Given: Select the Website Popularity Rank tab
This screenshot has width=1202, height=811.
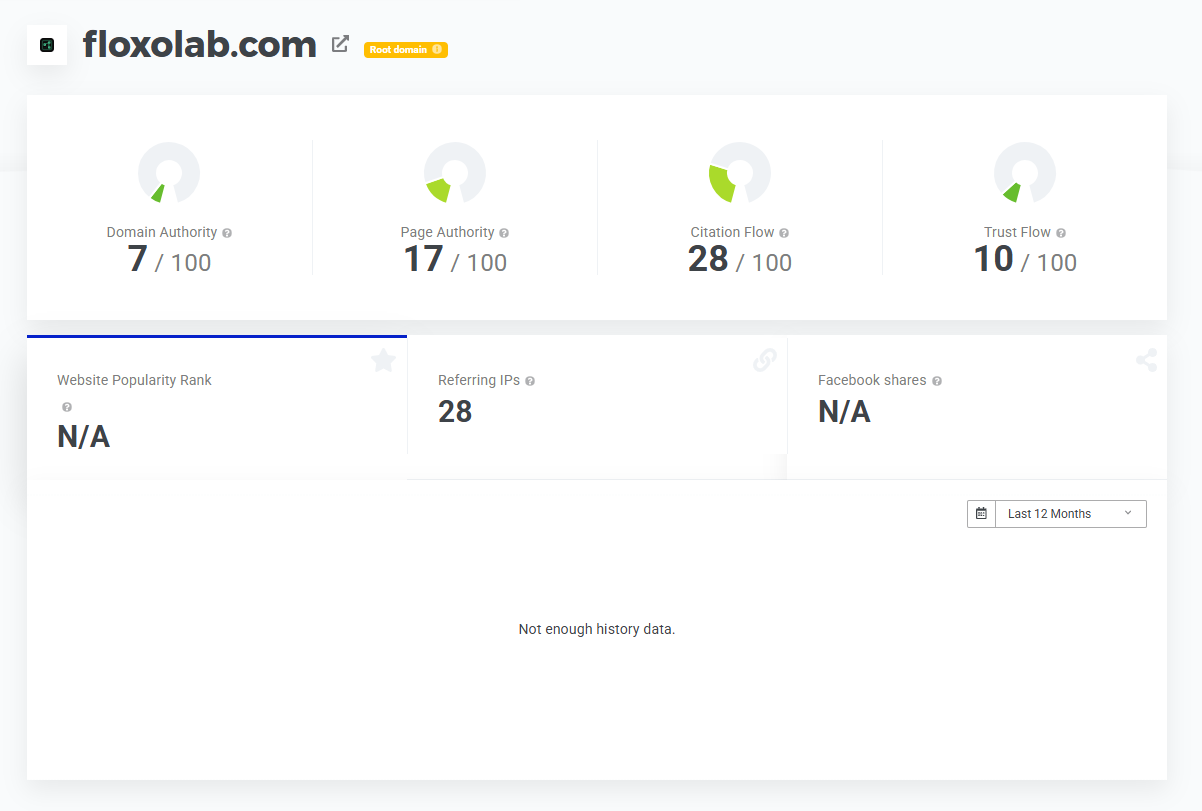Looking at the screenshot, I should click(x=217, y=408).
